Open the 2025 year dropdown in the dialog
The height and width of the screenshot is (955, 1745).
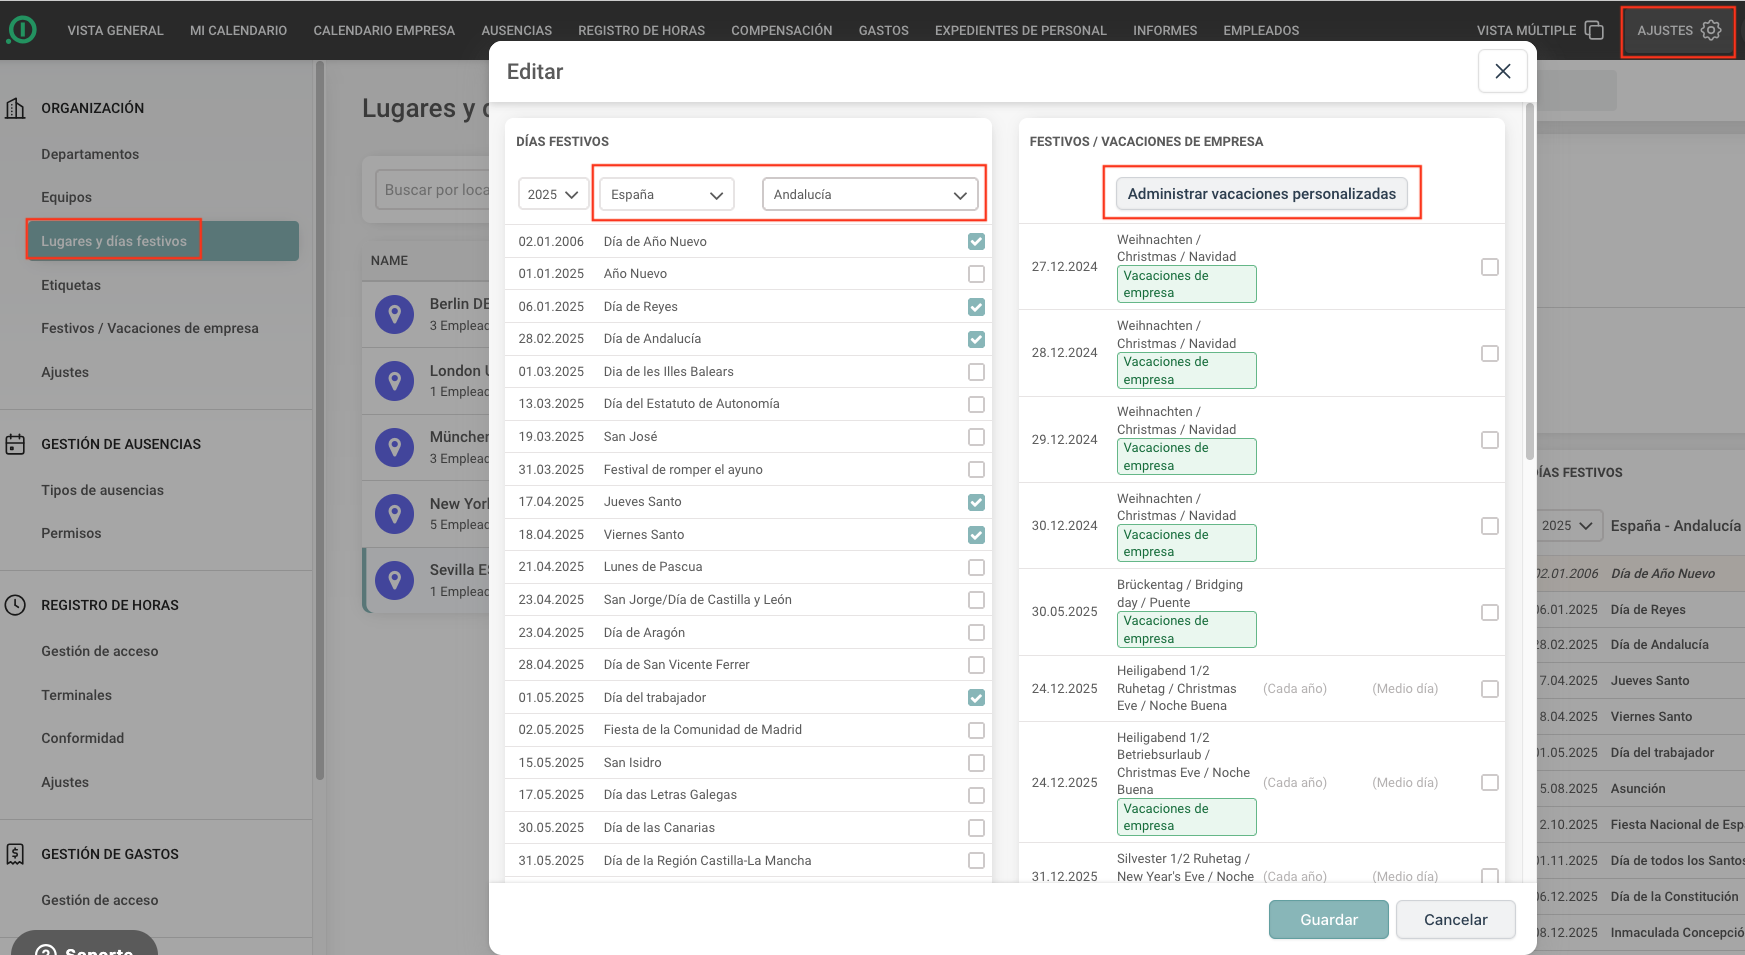[553, 194]
